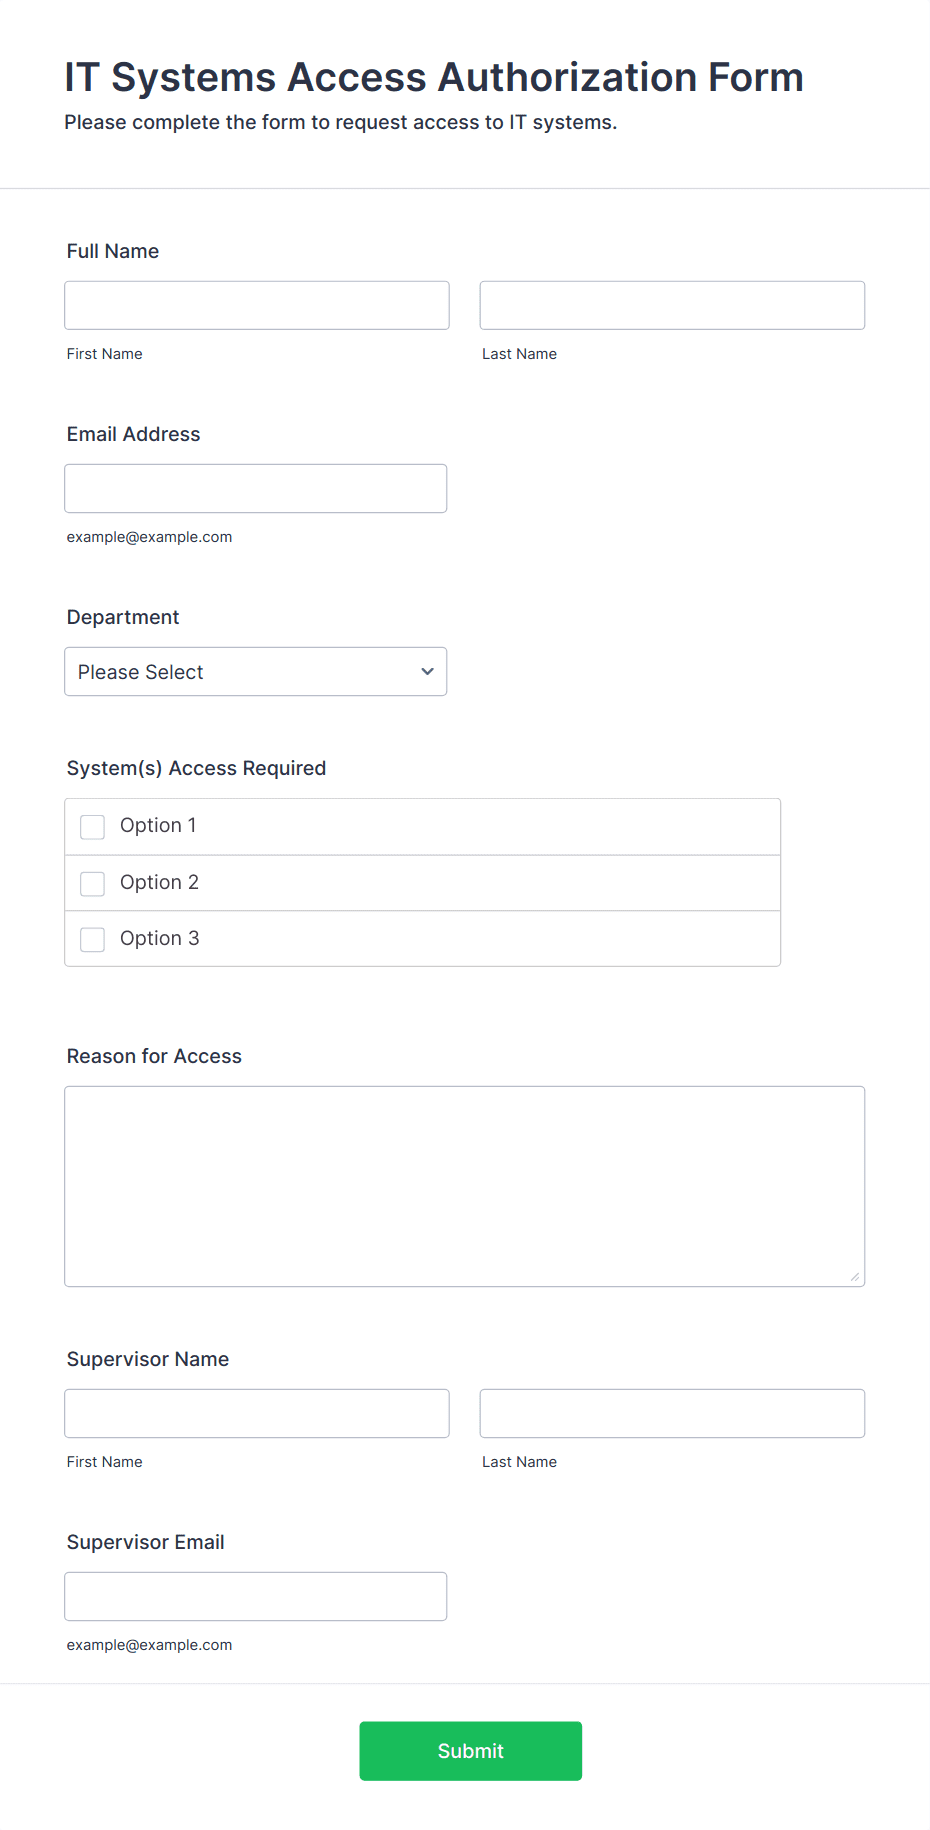Click the 'Option 3' label text
Viewport: 930px width, 1830px height.
[x=159, y=938]
